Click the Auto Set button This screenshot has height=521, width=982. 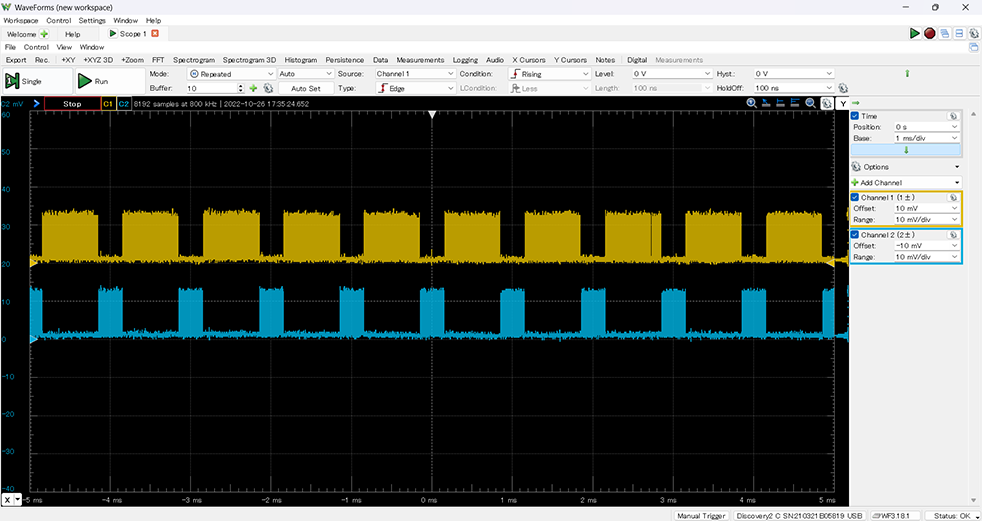306,89
